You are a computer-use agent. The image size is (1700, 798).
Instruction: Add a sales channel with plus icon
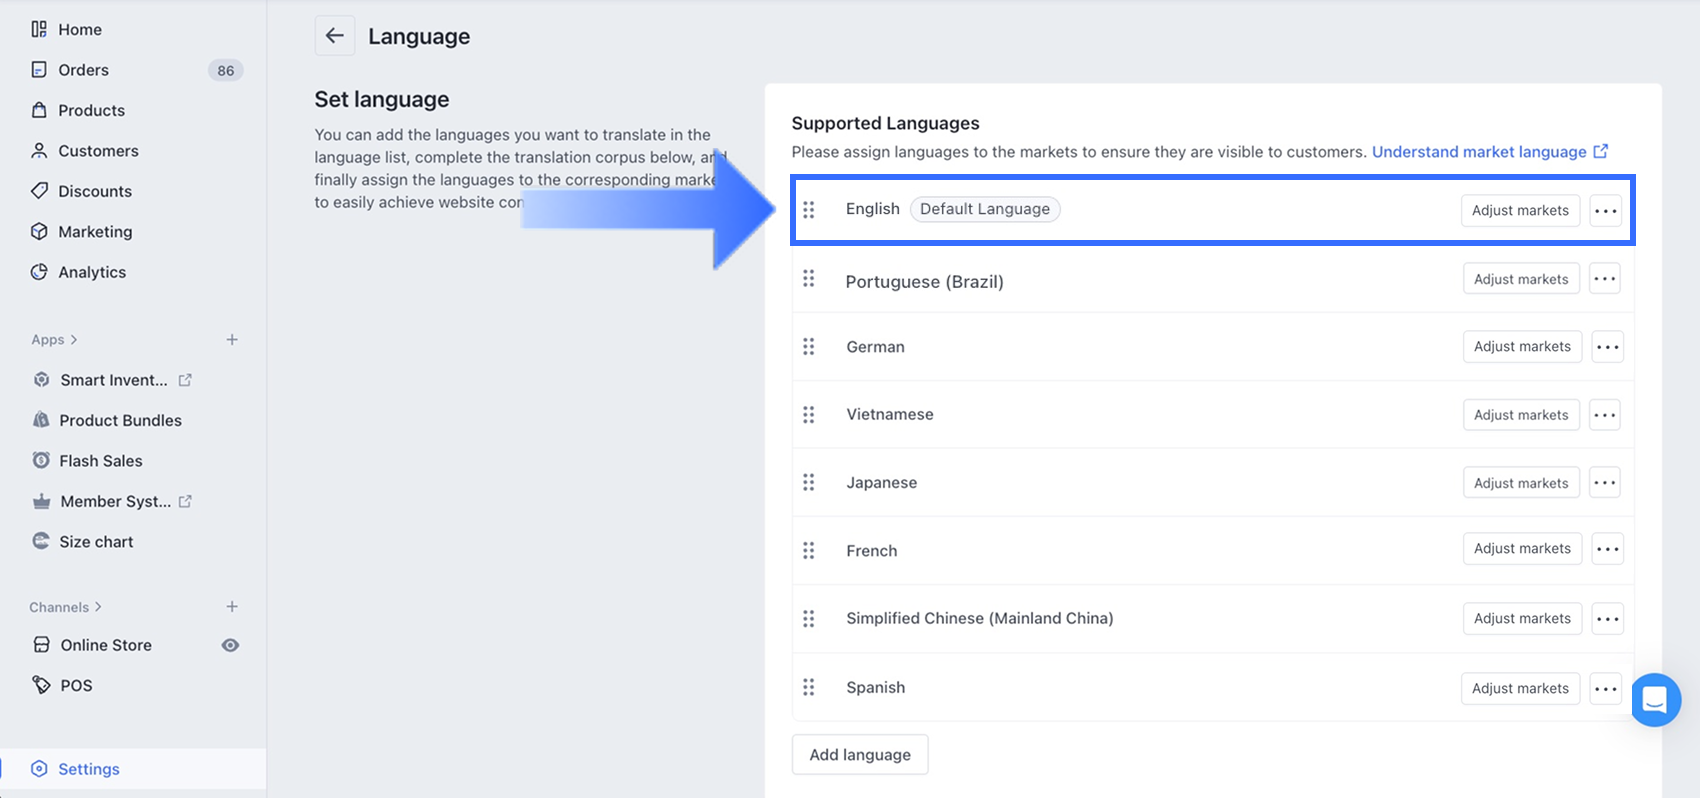tap(232, 607)
